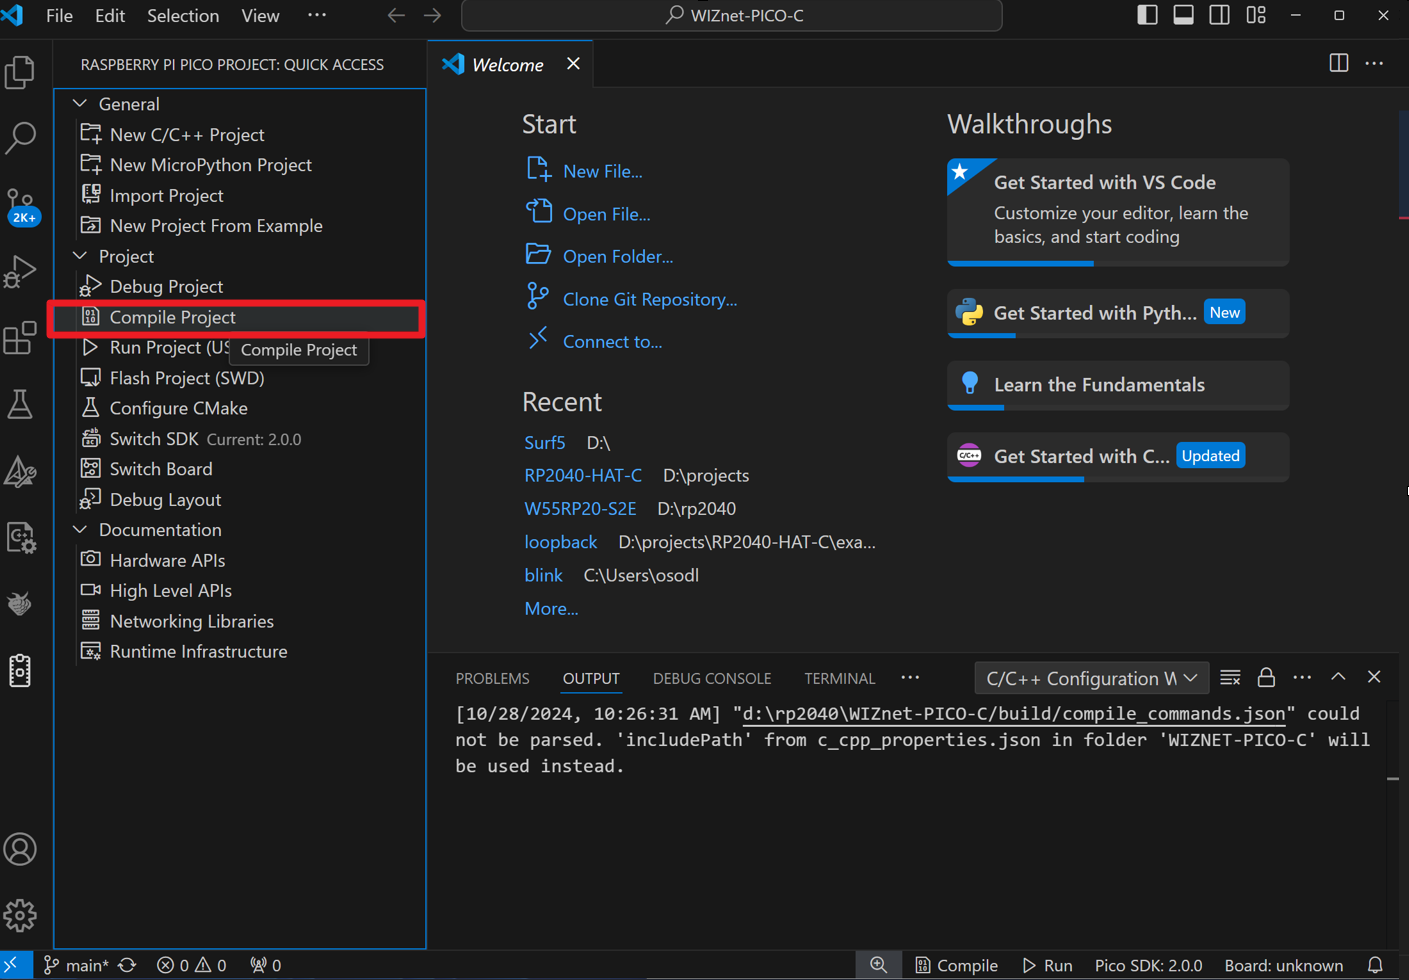Open the title bar overflow menu ellipsis
Image resolution: width=1409 pixels, height=980 pixels.
317,15
